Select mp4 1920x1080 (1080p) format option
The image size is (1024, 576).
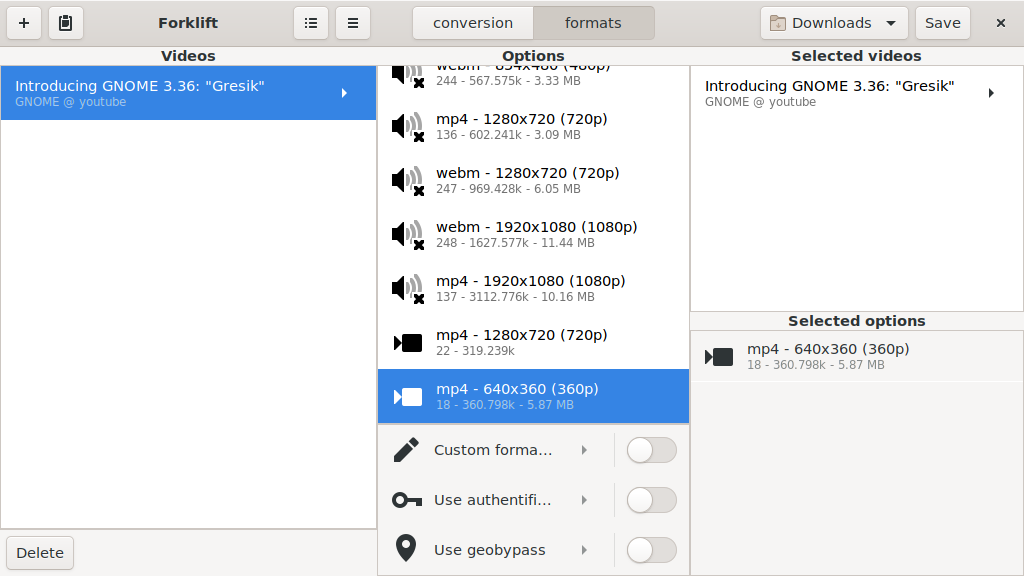click(533, 288)
